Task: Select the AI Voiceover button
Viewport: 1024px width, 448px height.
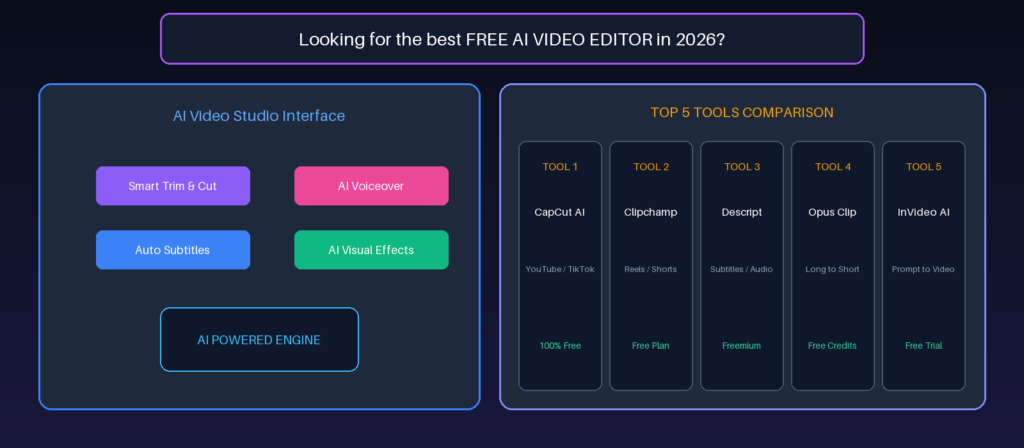Action: click(371, 186)
